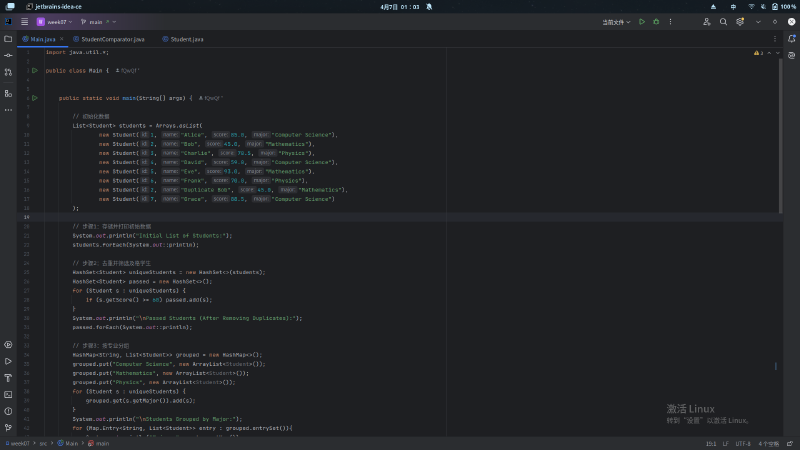Click the import java.util.*; line
Viewport: 800px width, 450px height.
point(77,52)
